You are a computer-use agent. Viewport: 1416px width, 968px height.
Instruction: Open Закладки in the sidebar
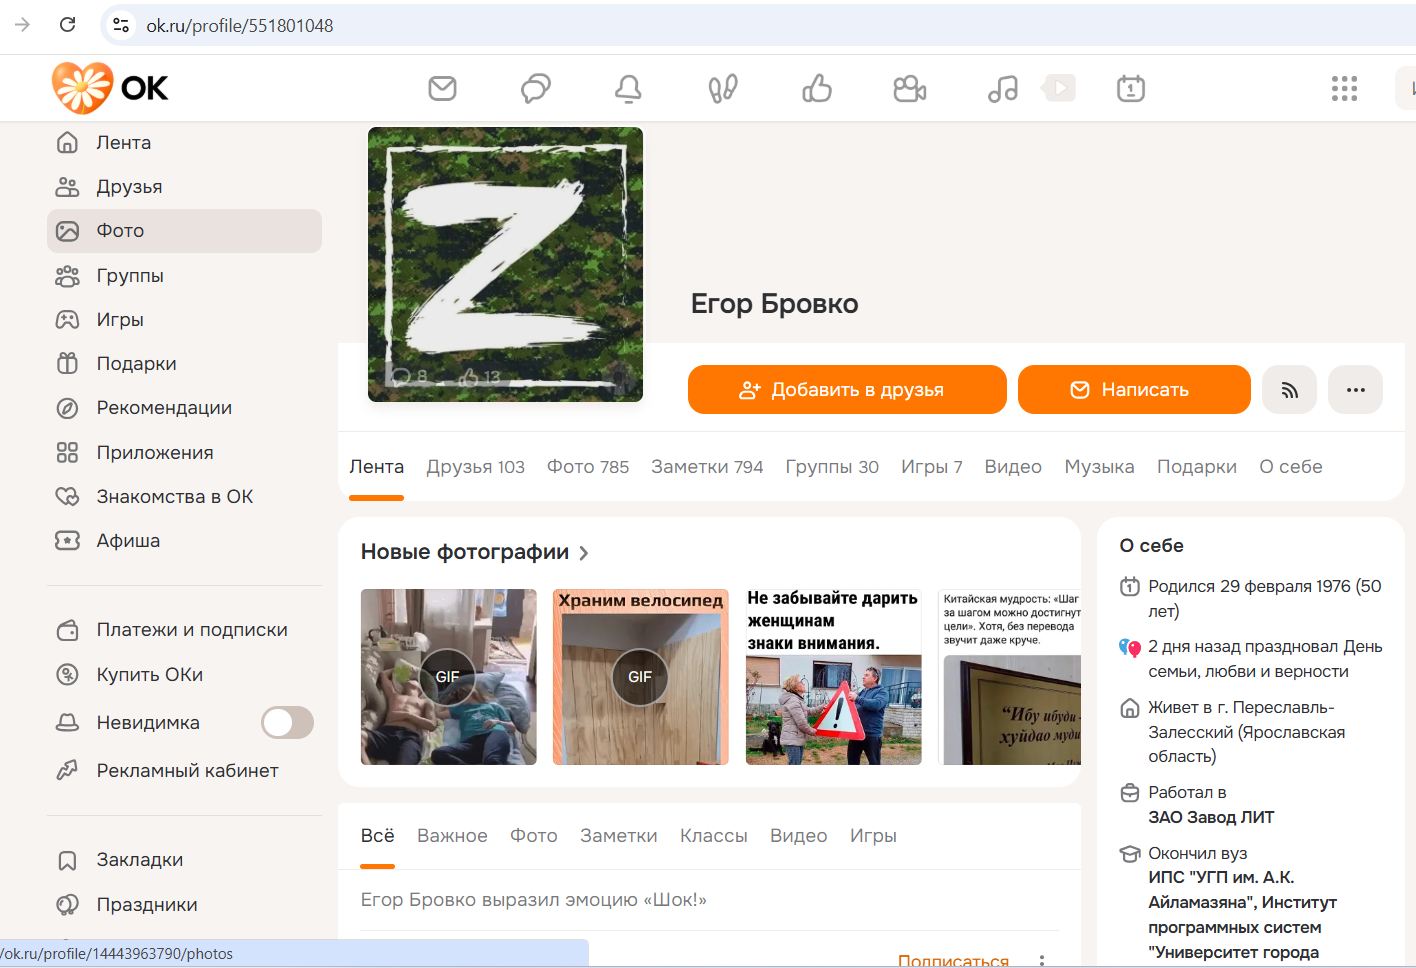[184, 859]
